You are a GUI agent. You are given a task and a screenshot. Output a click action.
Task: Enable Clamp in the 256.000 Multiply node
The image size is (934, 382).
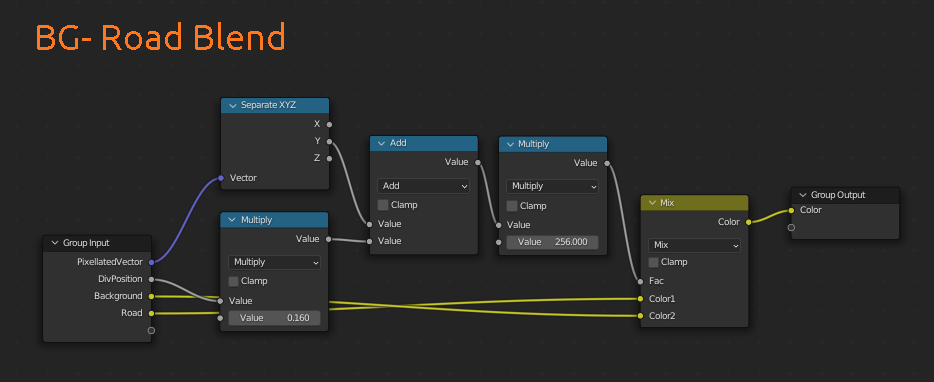pyautogui.click(x=512, y=206)
